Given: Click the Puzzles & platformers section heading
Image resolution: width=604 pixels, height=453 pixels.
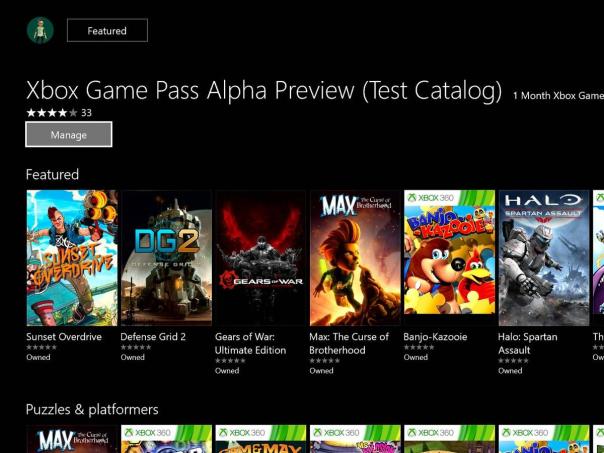Looking at the screenshot, I should pos(92,409).
